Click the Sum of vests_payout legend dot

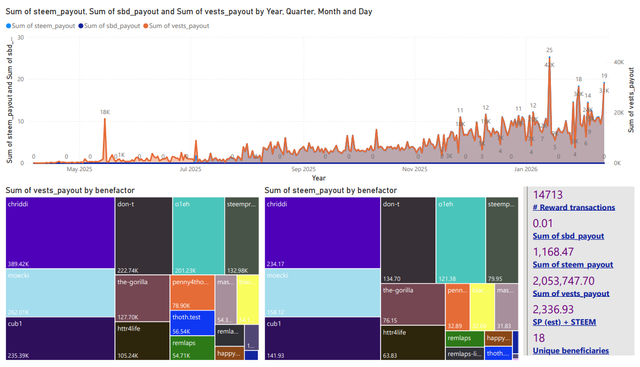point(146,26)
